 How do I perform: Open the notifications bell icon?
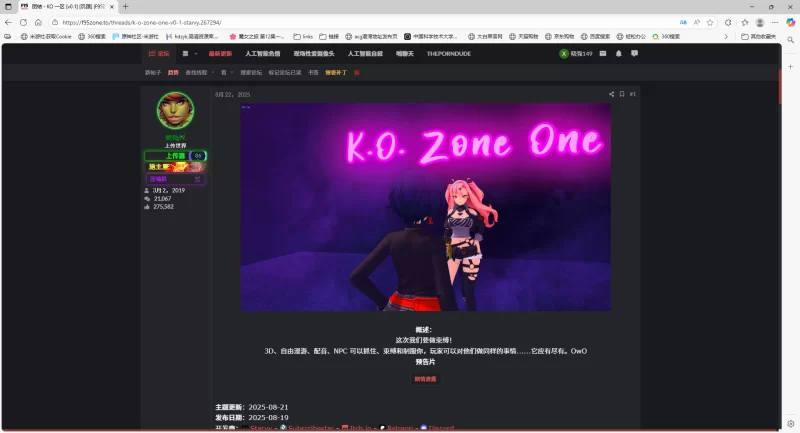[618, 54]
